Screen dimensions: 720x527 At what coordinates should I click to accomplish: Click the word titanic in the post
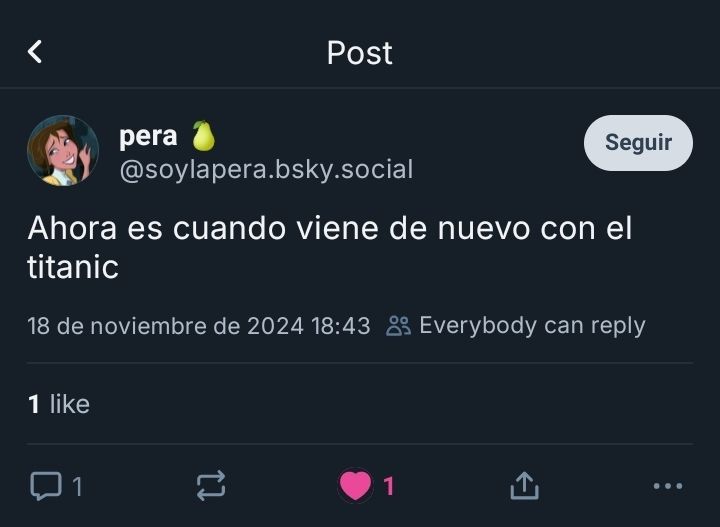[73, 267]
